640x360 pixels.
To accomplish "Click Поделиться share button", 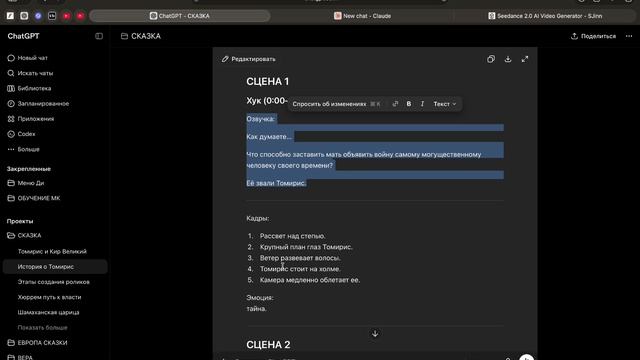I will (x=593, y=36).
